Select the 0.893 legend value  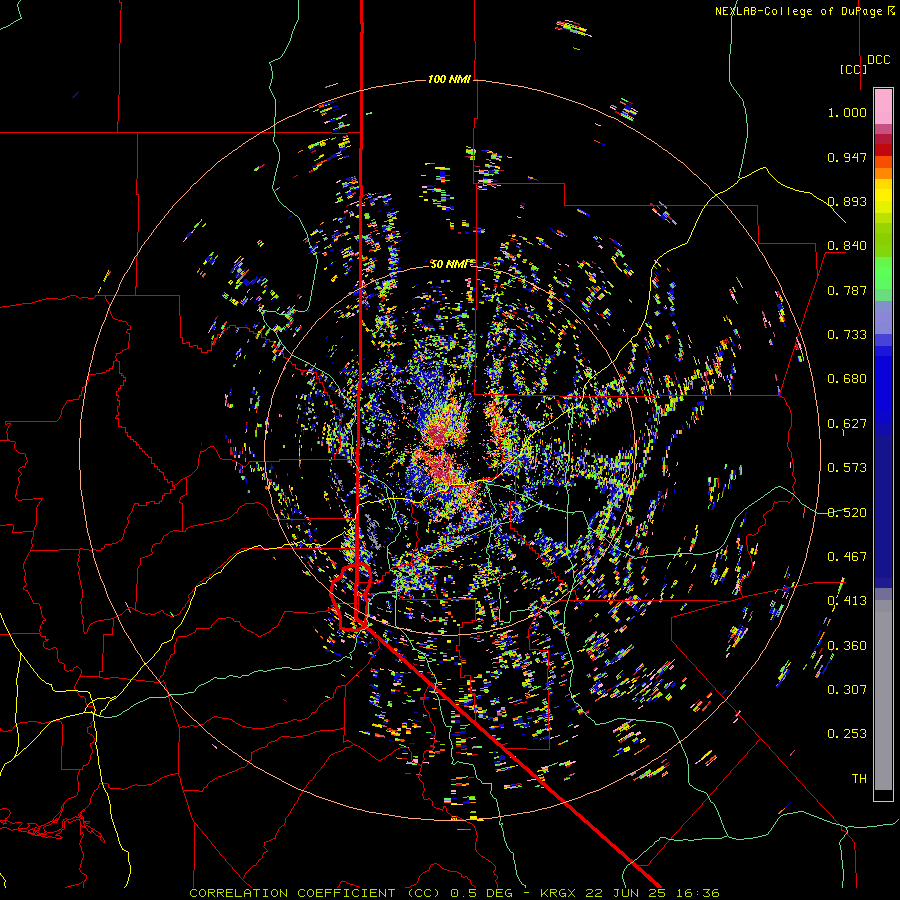click(x=847, y=201)
